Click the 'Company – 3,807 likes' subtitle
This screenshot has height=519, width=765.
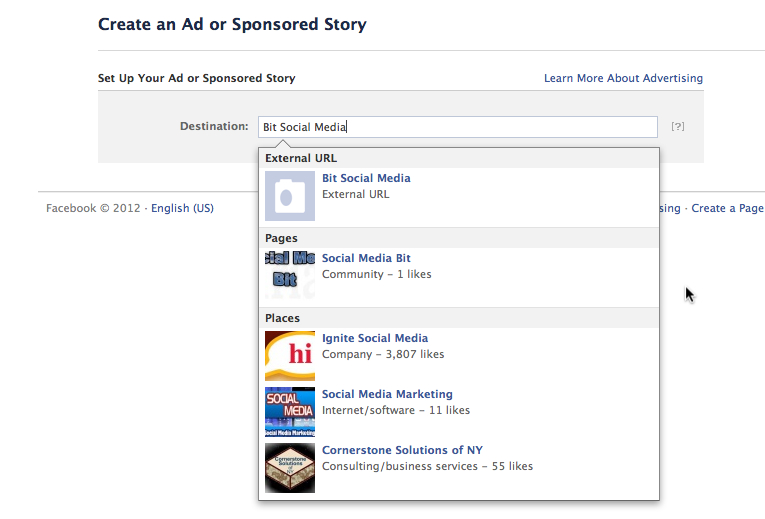(383, 354)
